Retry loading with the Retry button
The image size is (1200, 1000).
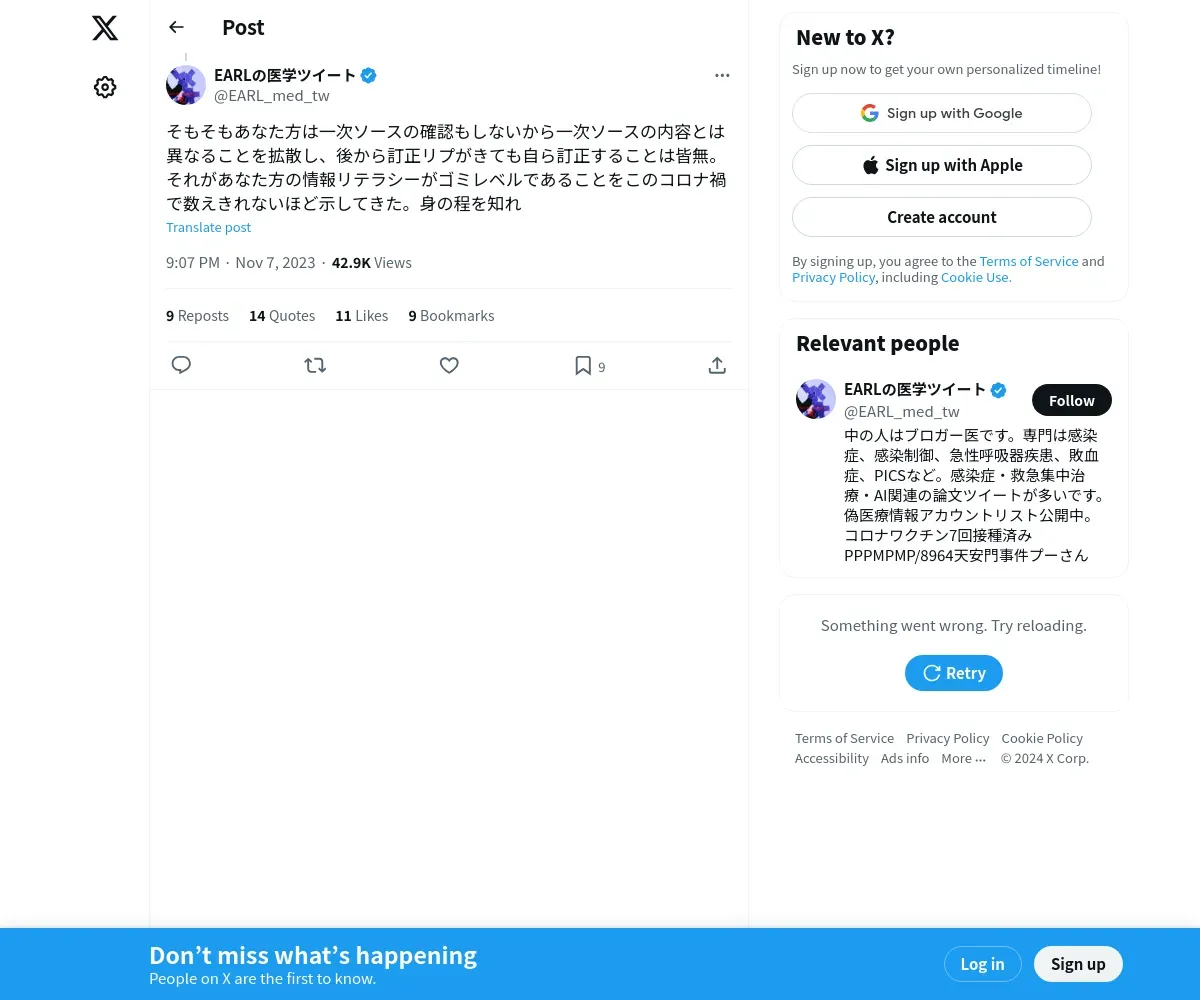coord(954,673)
